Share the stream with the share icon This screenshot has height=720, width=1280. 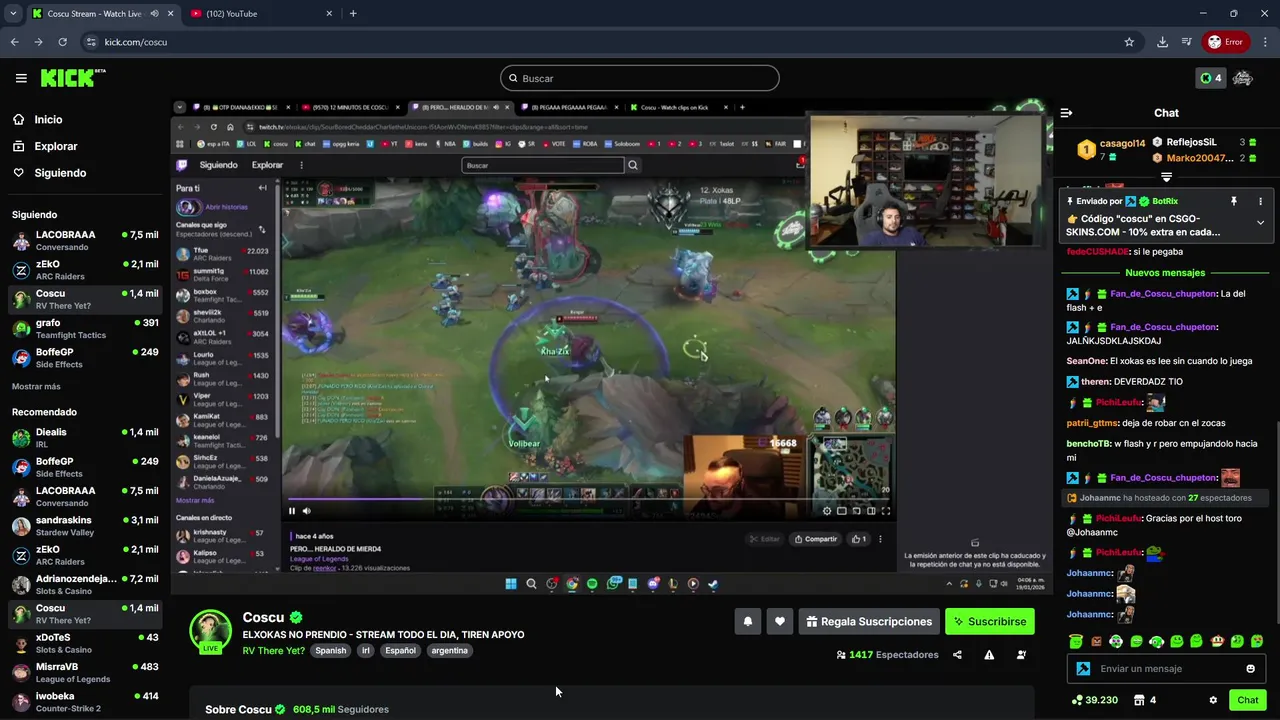click(x=957, y=655)
